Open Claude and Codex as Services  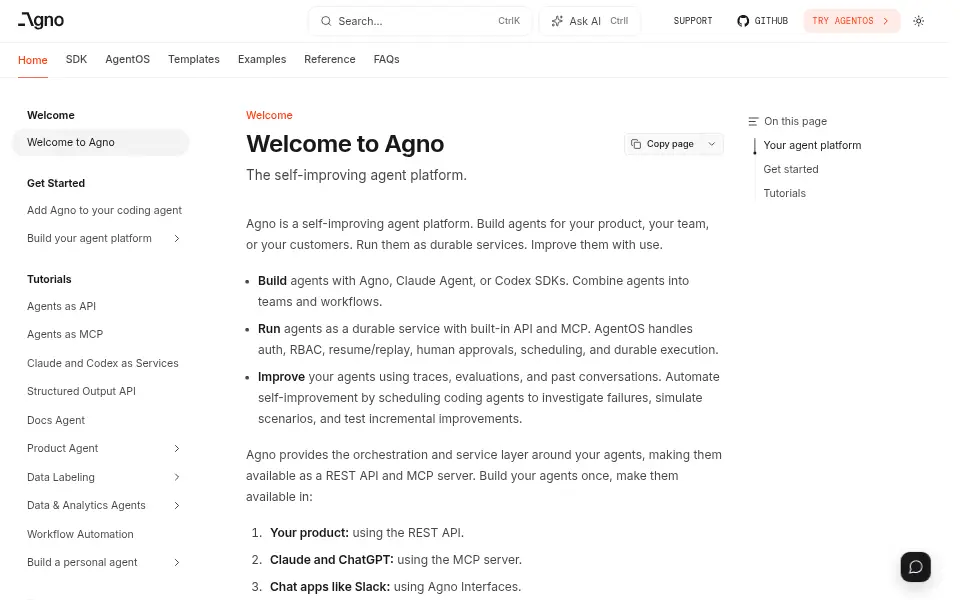click(x=103, y=363)
